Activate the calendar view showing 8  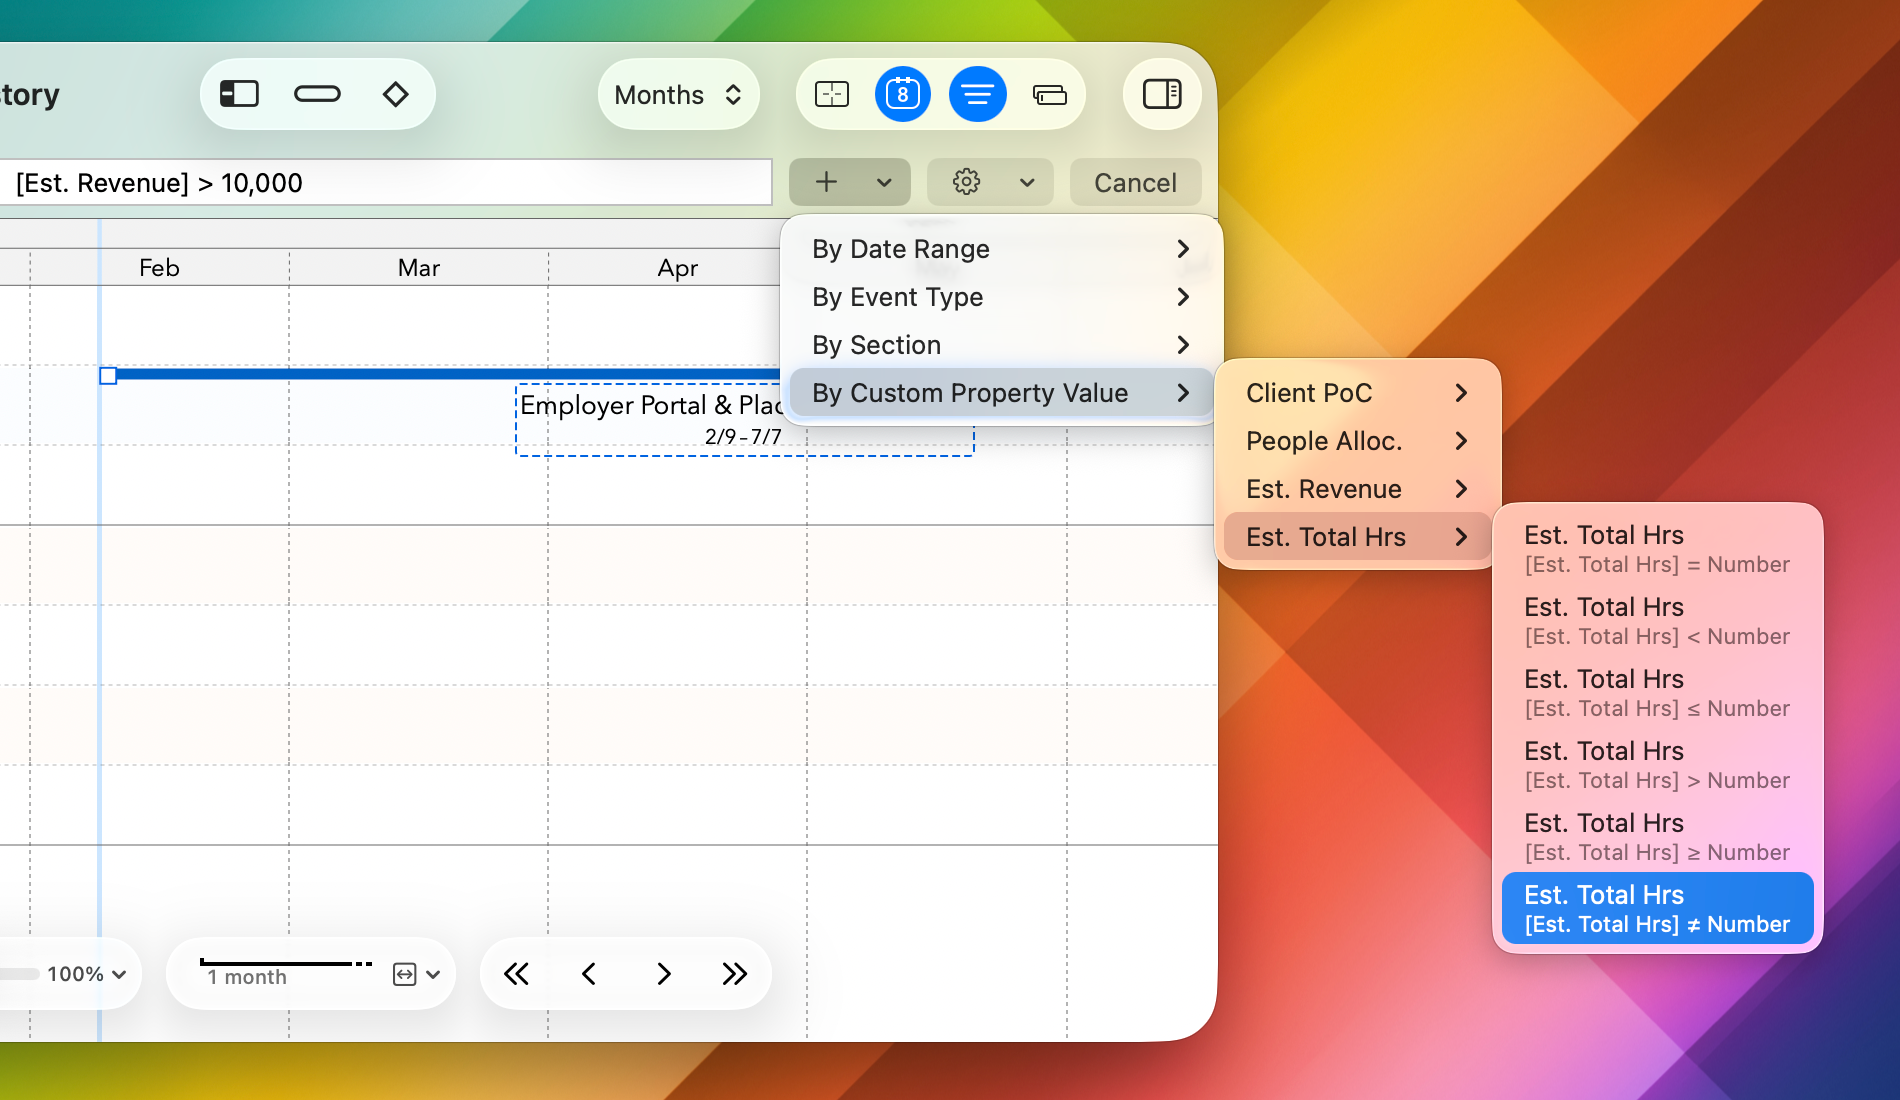(x=903, y=94)
